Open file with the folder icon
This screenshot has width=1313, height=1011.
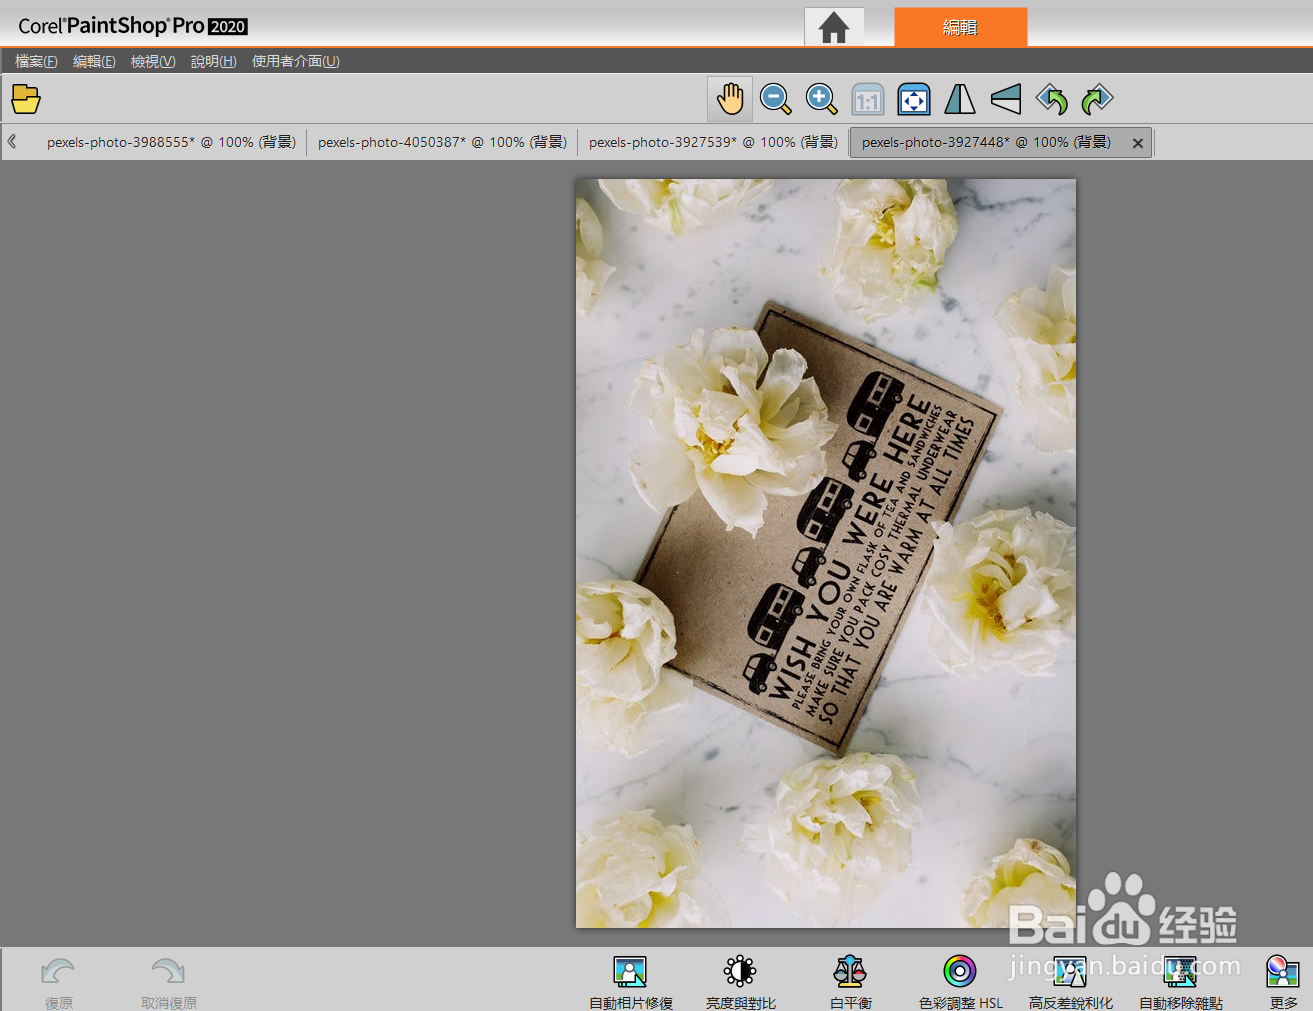26,99
